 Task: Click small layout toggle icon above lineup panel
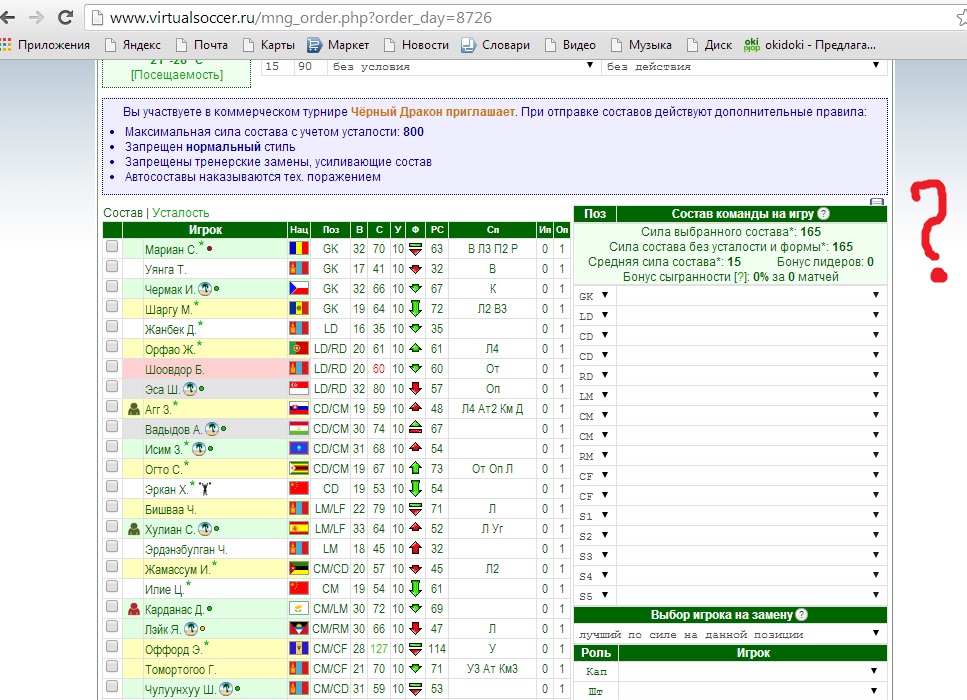[x=877, y=201]
